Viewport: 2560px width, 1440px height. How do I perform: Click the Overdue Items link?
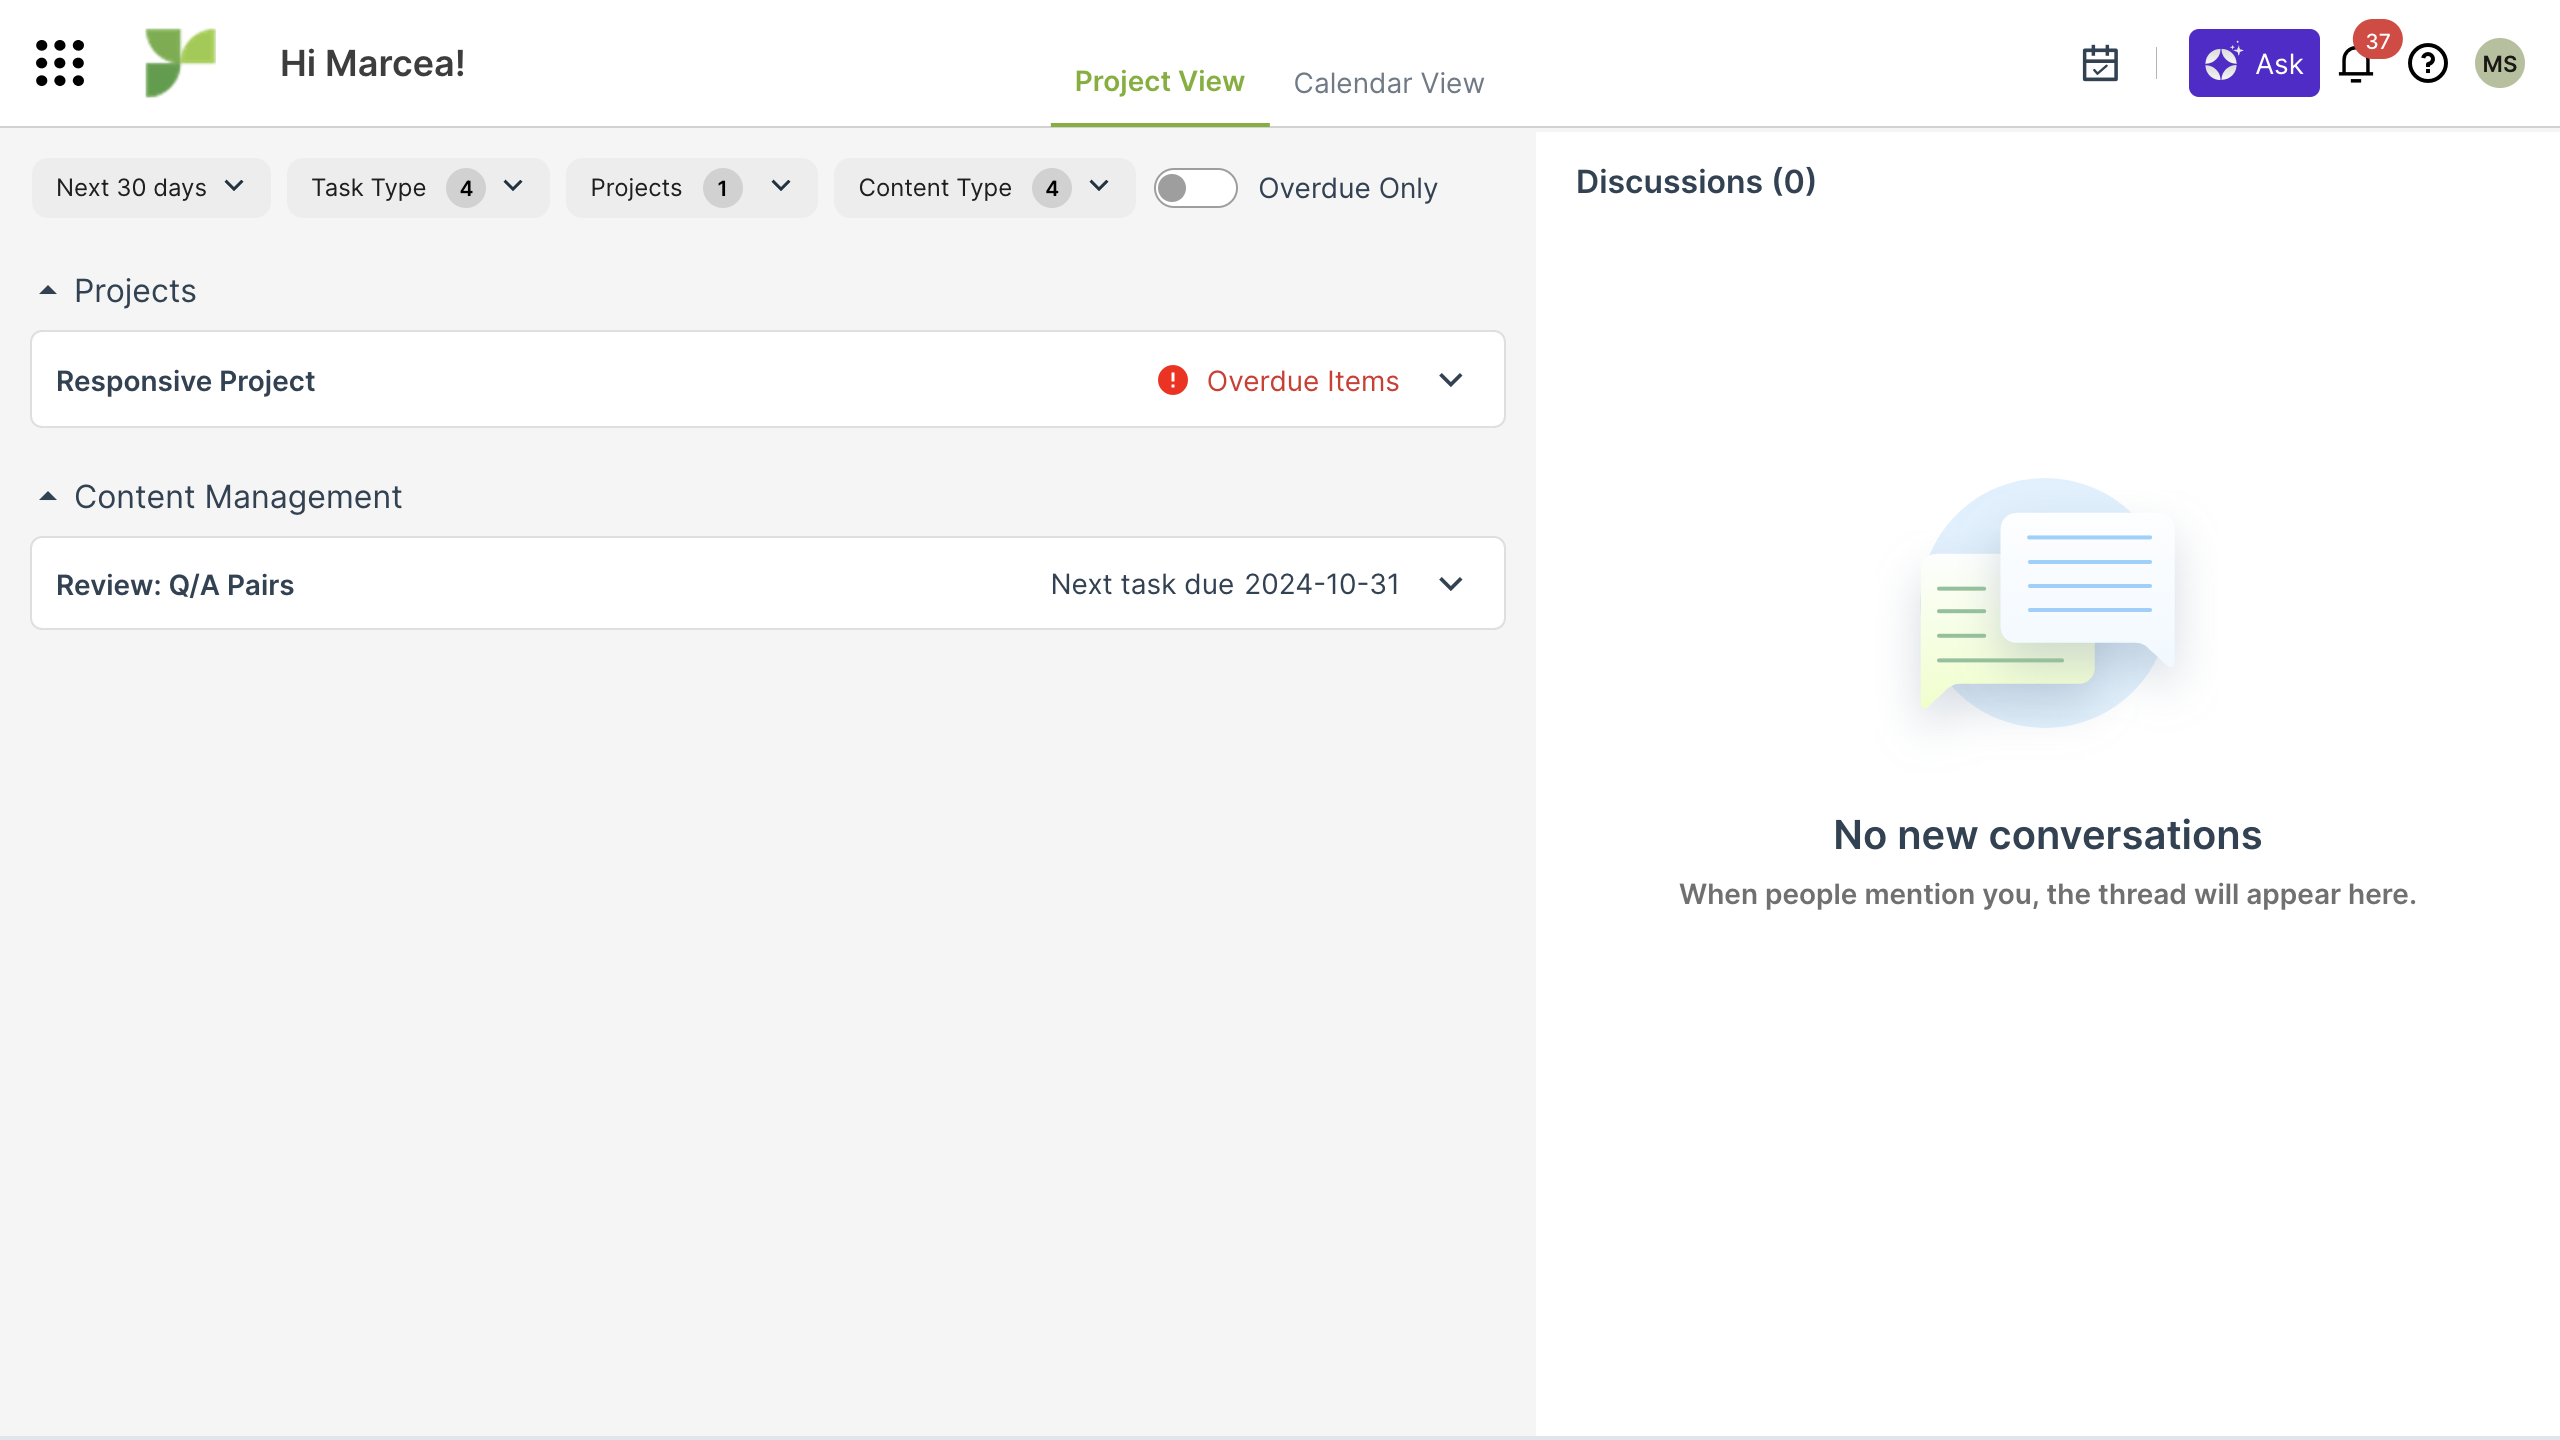[1302, 381]
